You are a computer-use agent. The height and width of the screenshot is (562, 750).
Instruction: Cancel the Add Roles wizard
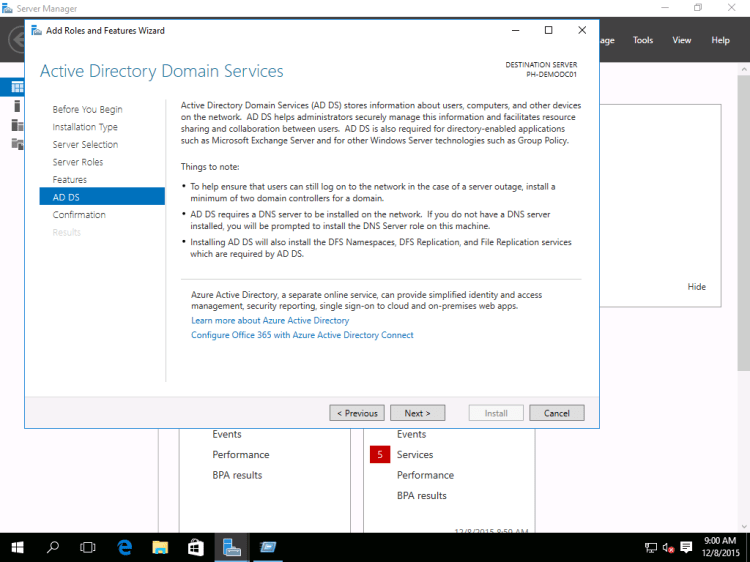(x=557, y=413)
